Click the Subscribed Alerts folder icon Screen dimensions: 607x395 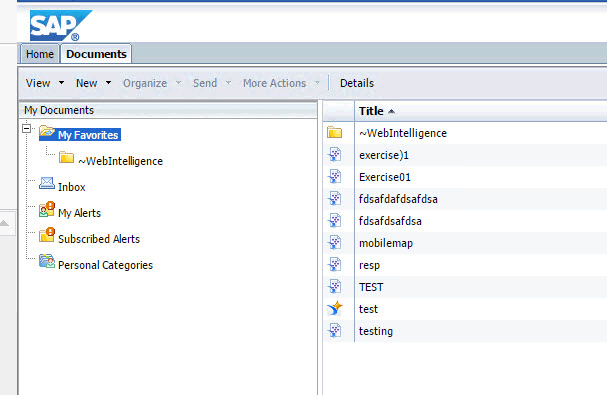47,235
